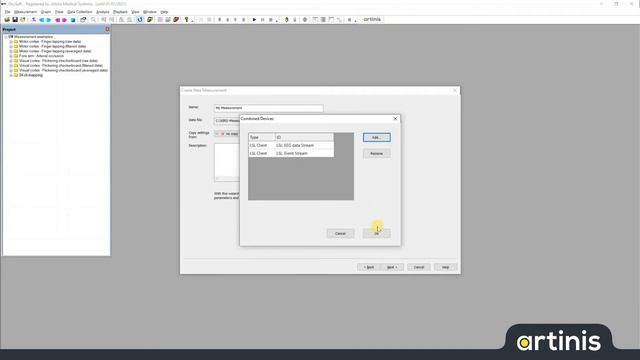Click the Description text box in wizard
640x360 pixels.
(x=227, y=162)
